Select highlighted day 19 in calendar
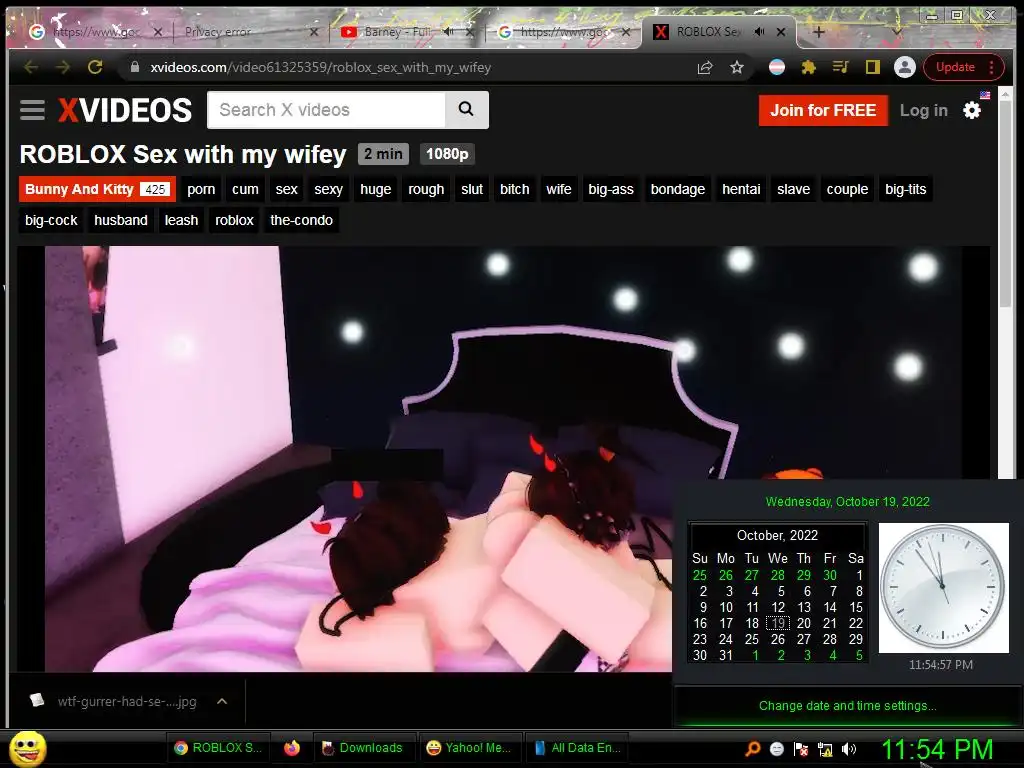Image resolution: width=1024 pixels, height=768 pixels. coord(778,624)
